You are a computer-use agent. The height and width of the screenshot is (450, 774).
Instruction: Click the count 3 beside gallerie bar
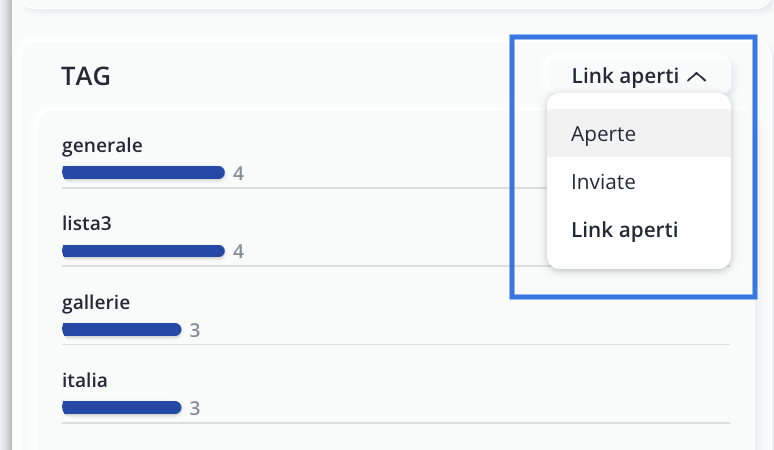click(x=195, y=330)
